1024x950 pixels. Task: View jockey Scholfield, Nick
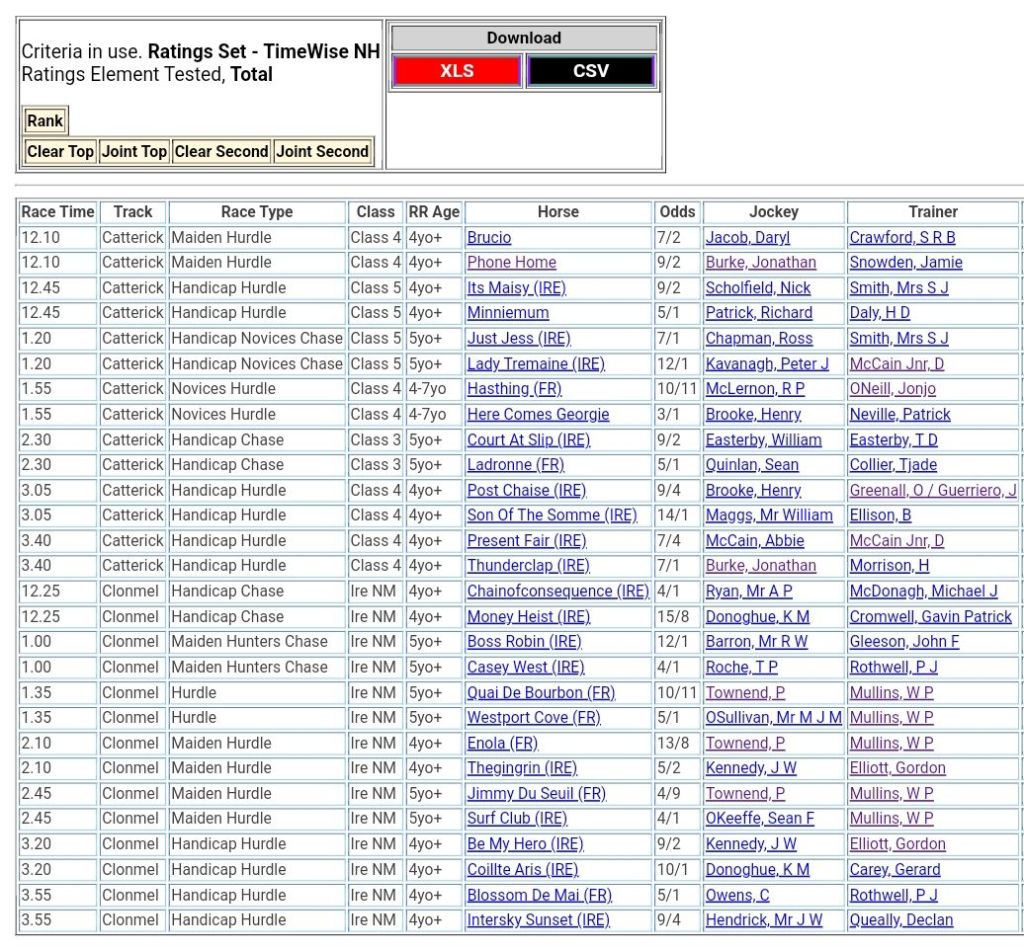(x=758, y=288)
